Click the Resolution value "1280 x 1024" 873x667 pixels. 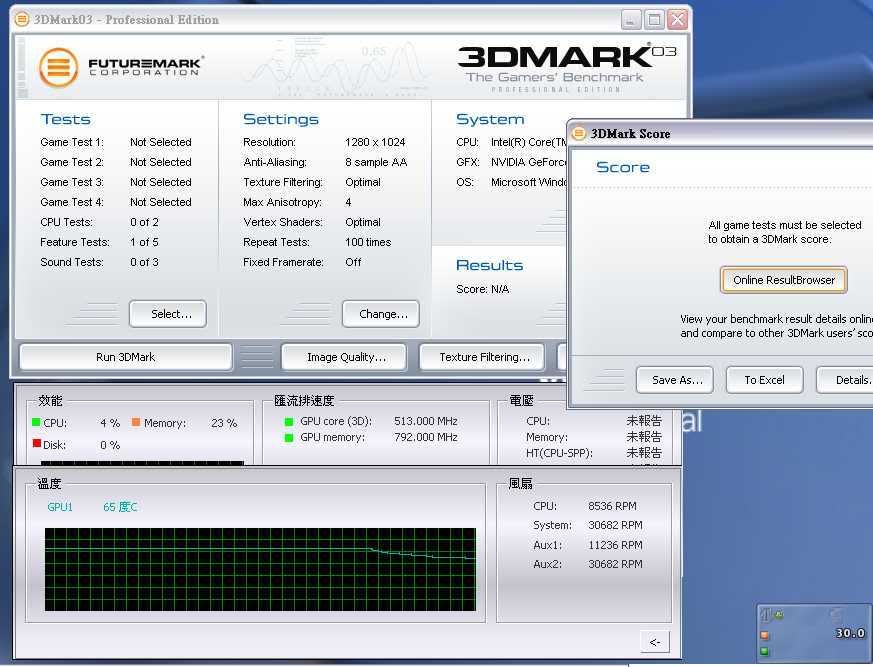click(x=375, y=142)
